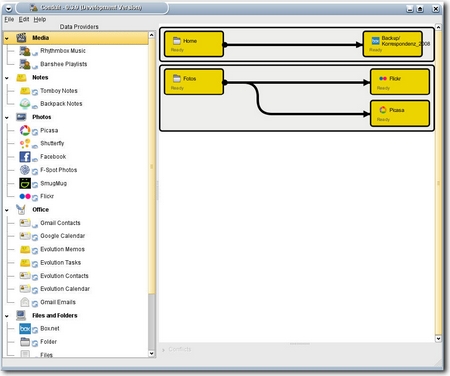Collapse the Files and Folders category
The image size is (450, 376).
(x=7, y=316)
